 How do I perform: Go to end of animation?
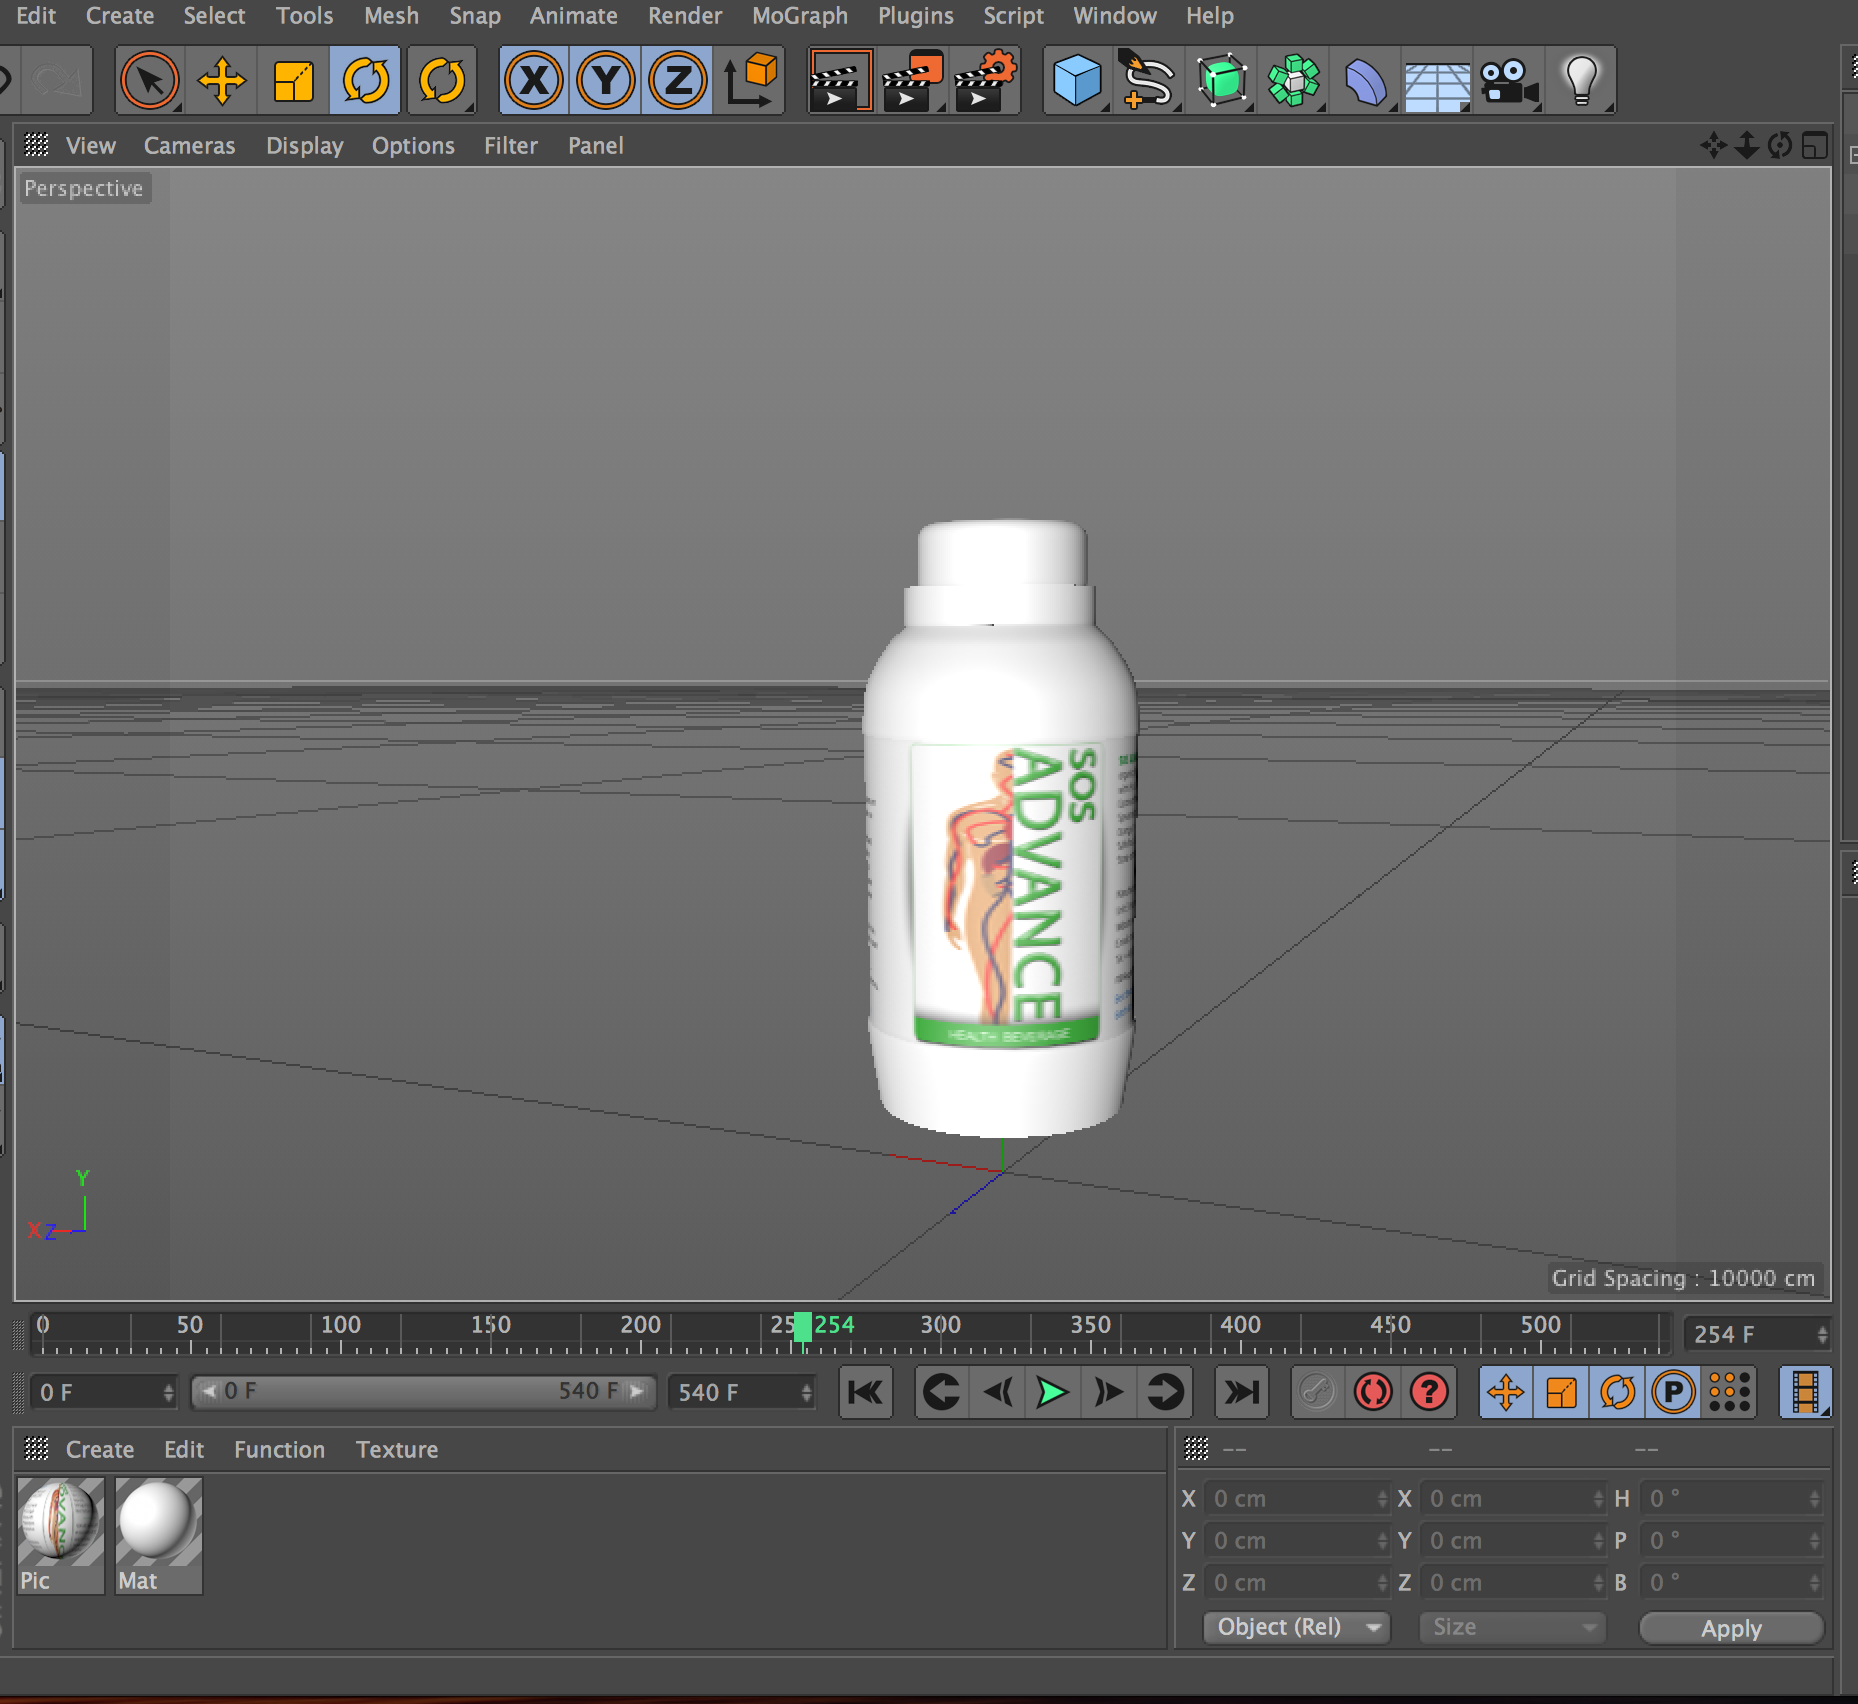coord(1241,1392)
